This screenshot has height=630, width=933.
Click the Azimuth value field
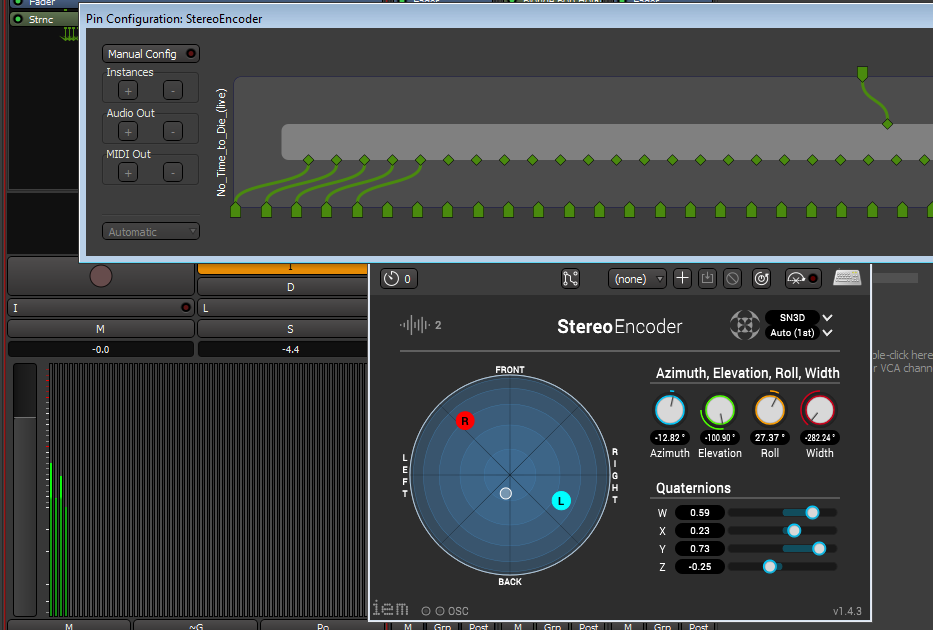pyautogui.click(x=669, y=437)
